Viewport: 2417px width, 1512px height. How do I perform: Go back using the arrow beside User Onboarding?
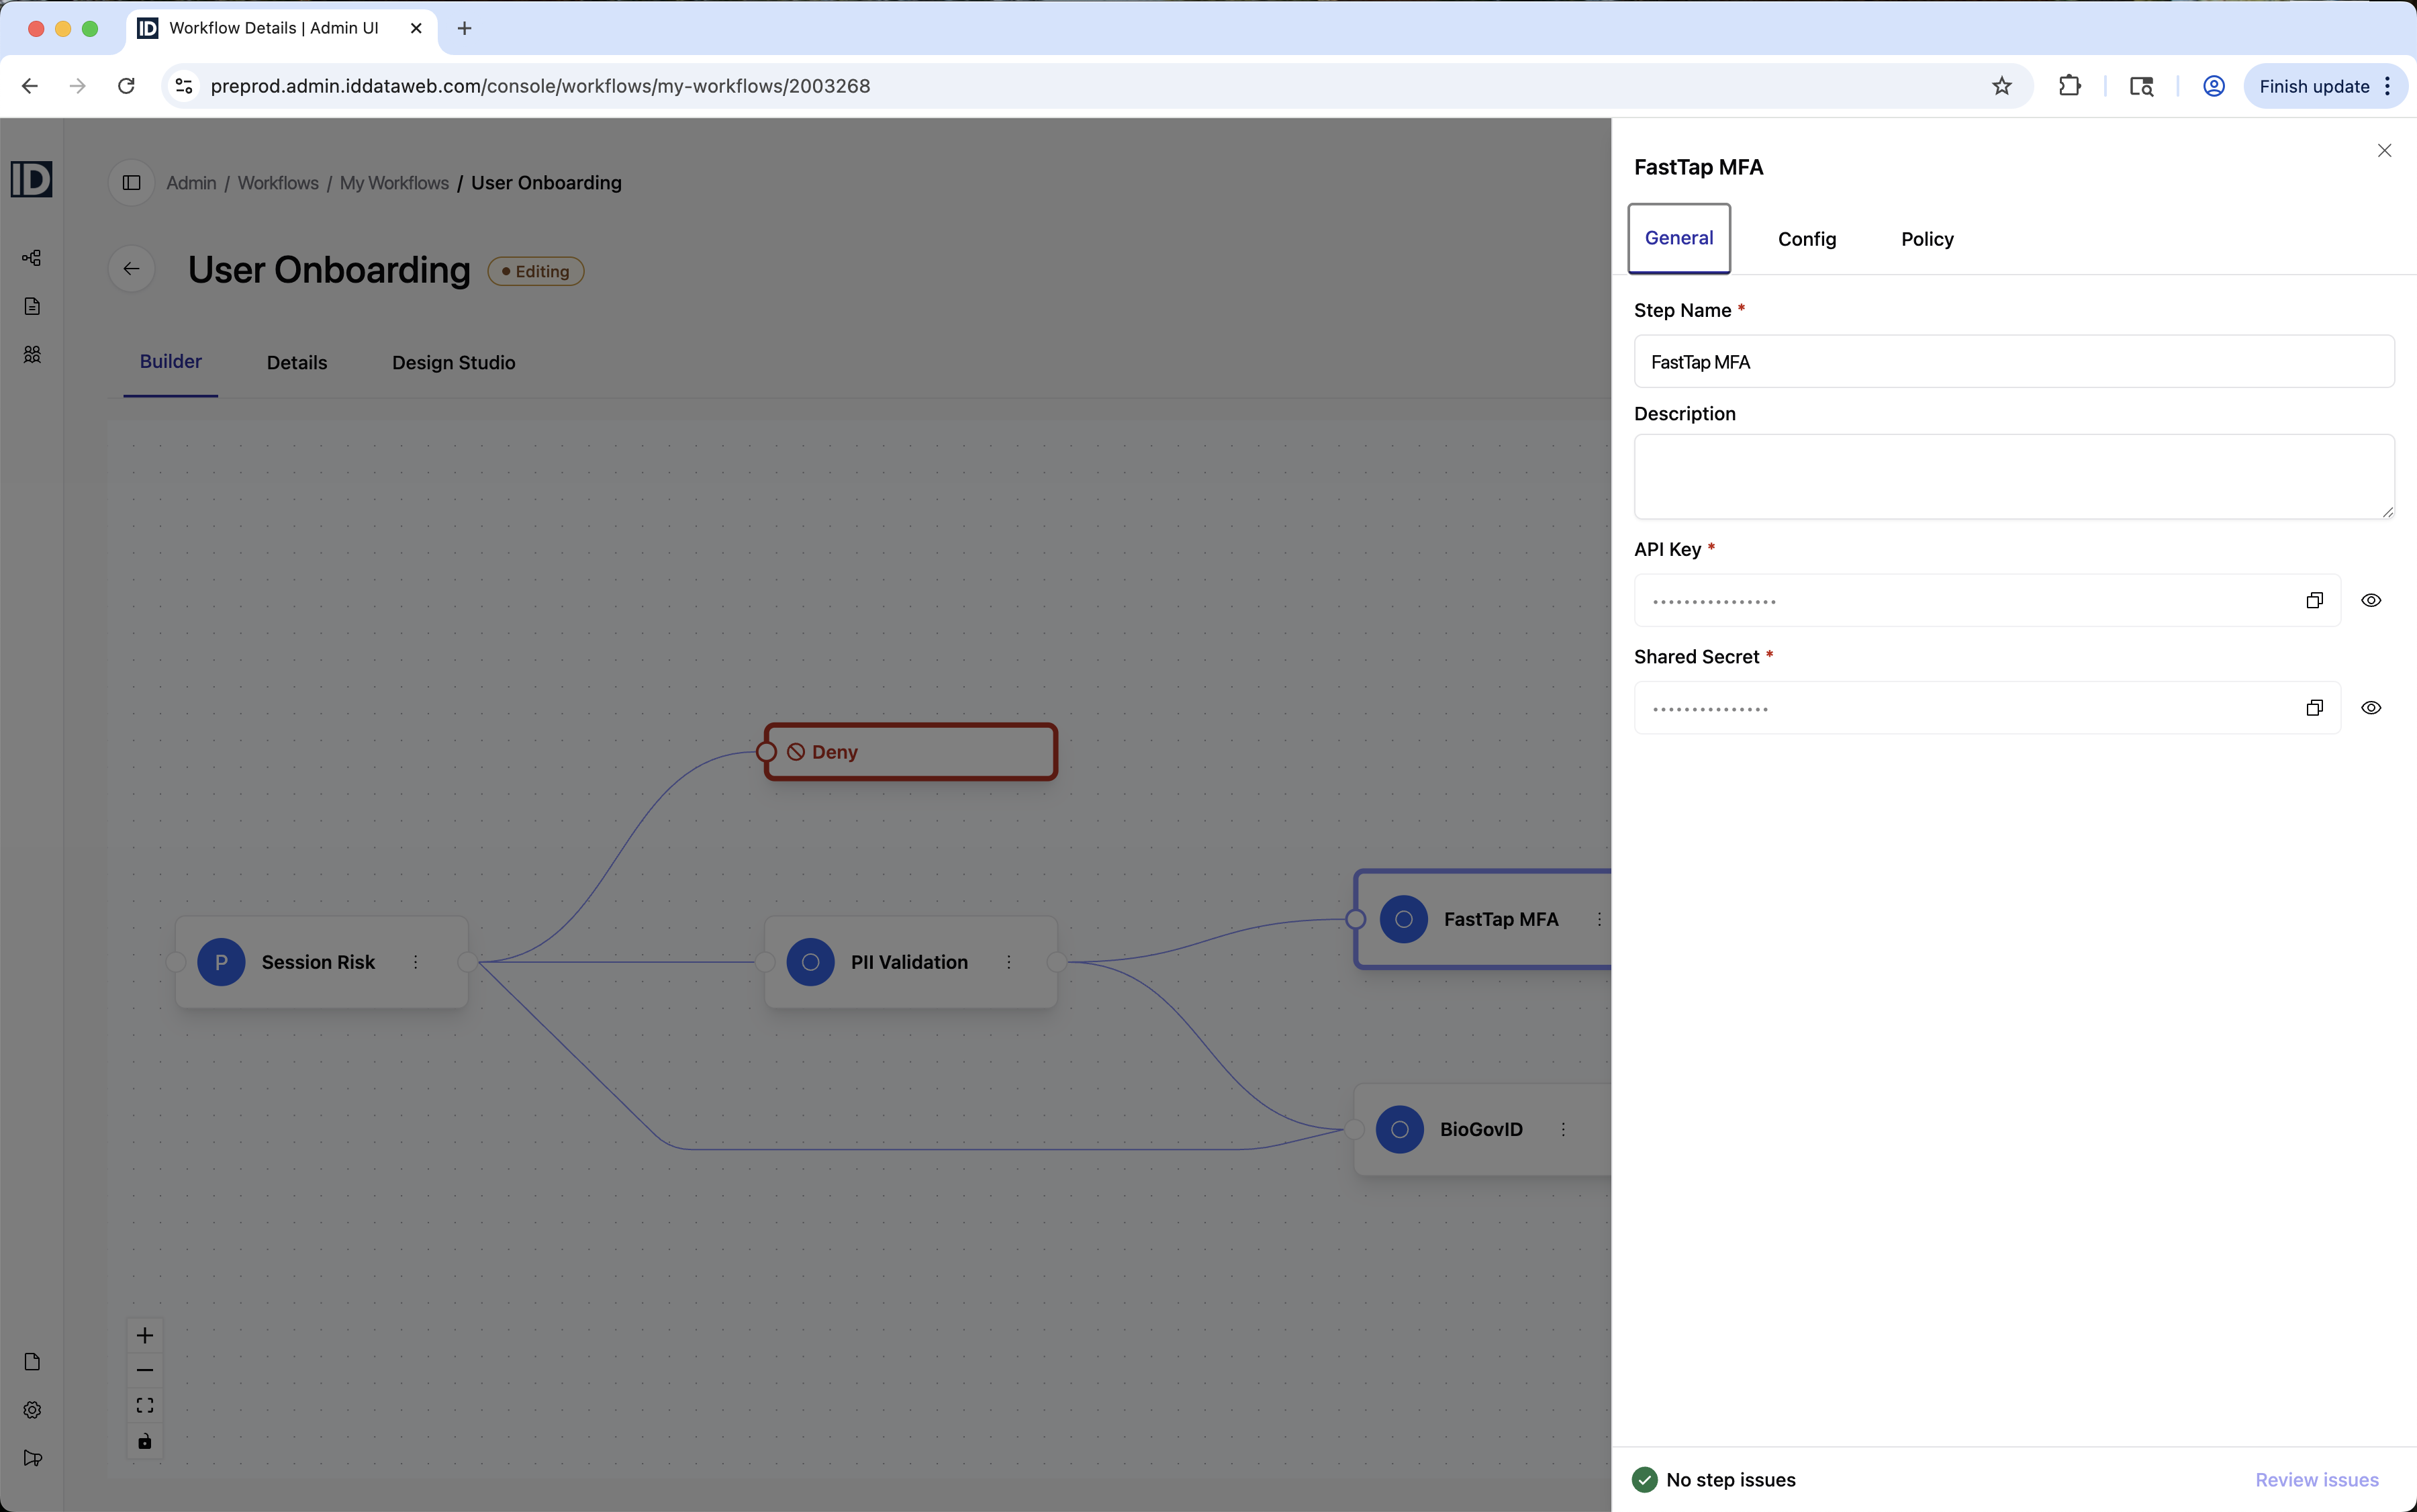(131, 269)
